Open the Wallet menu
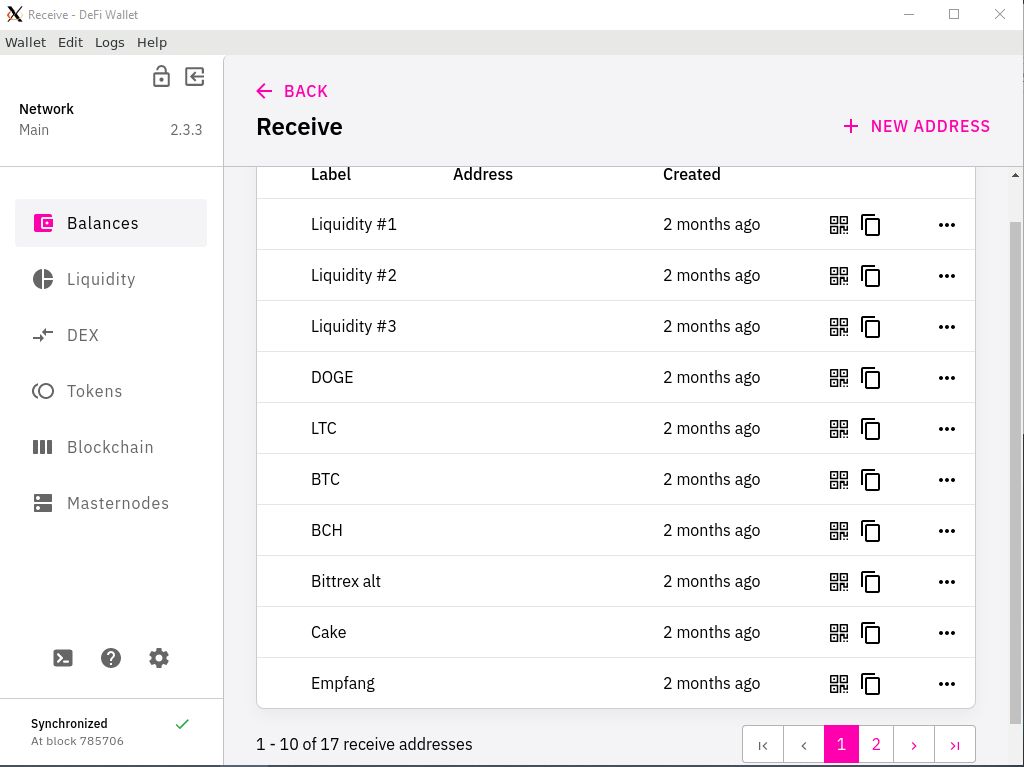This screenshot has width=1024, height=767. pos(25,42)
